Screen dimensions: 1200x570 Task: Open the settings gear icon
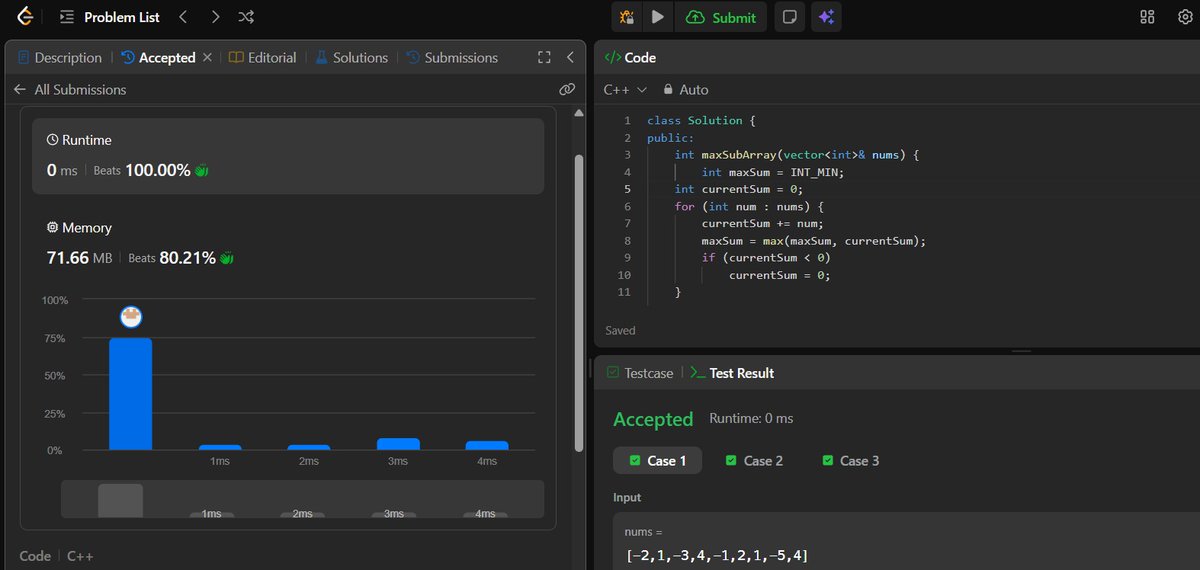1185,17
